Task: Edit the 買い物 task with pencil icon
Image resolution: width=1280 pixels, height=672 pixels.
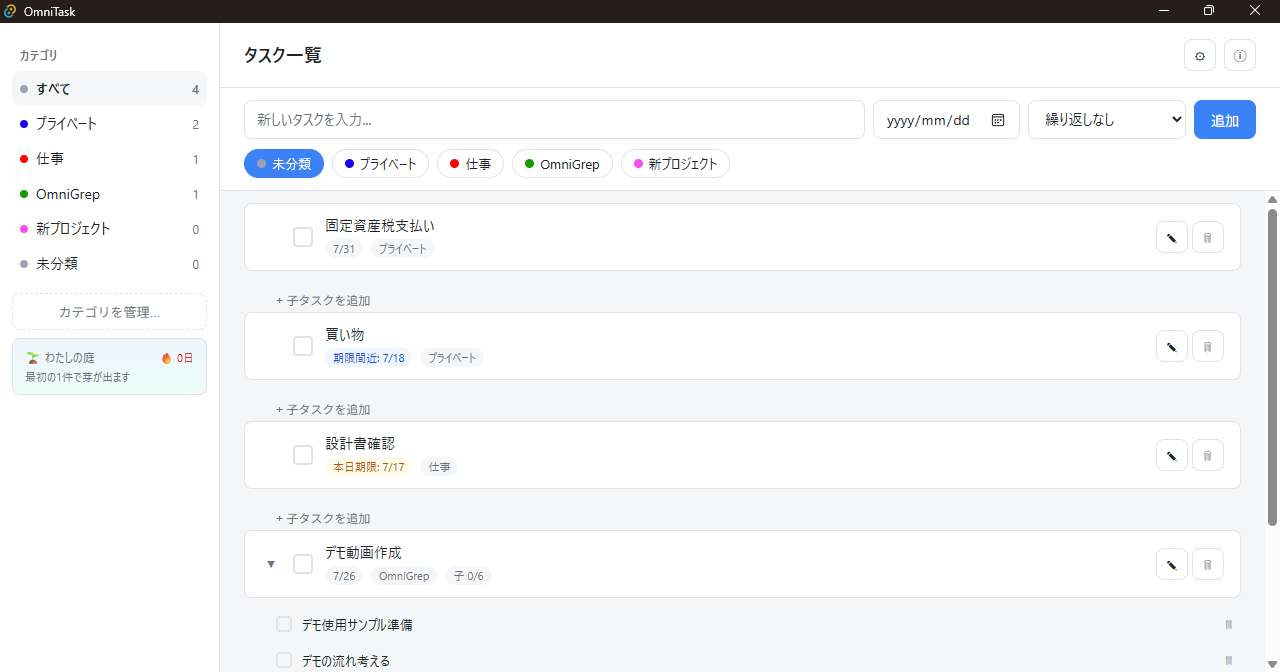Action: coord(1172,346)
